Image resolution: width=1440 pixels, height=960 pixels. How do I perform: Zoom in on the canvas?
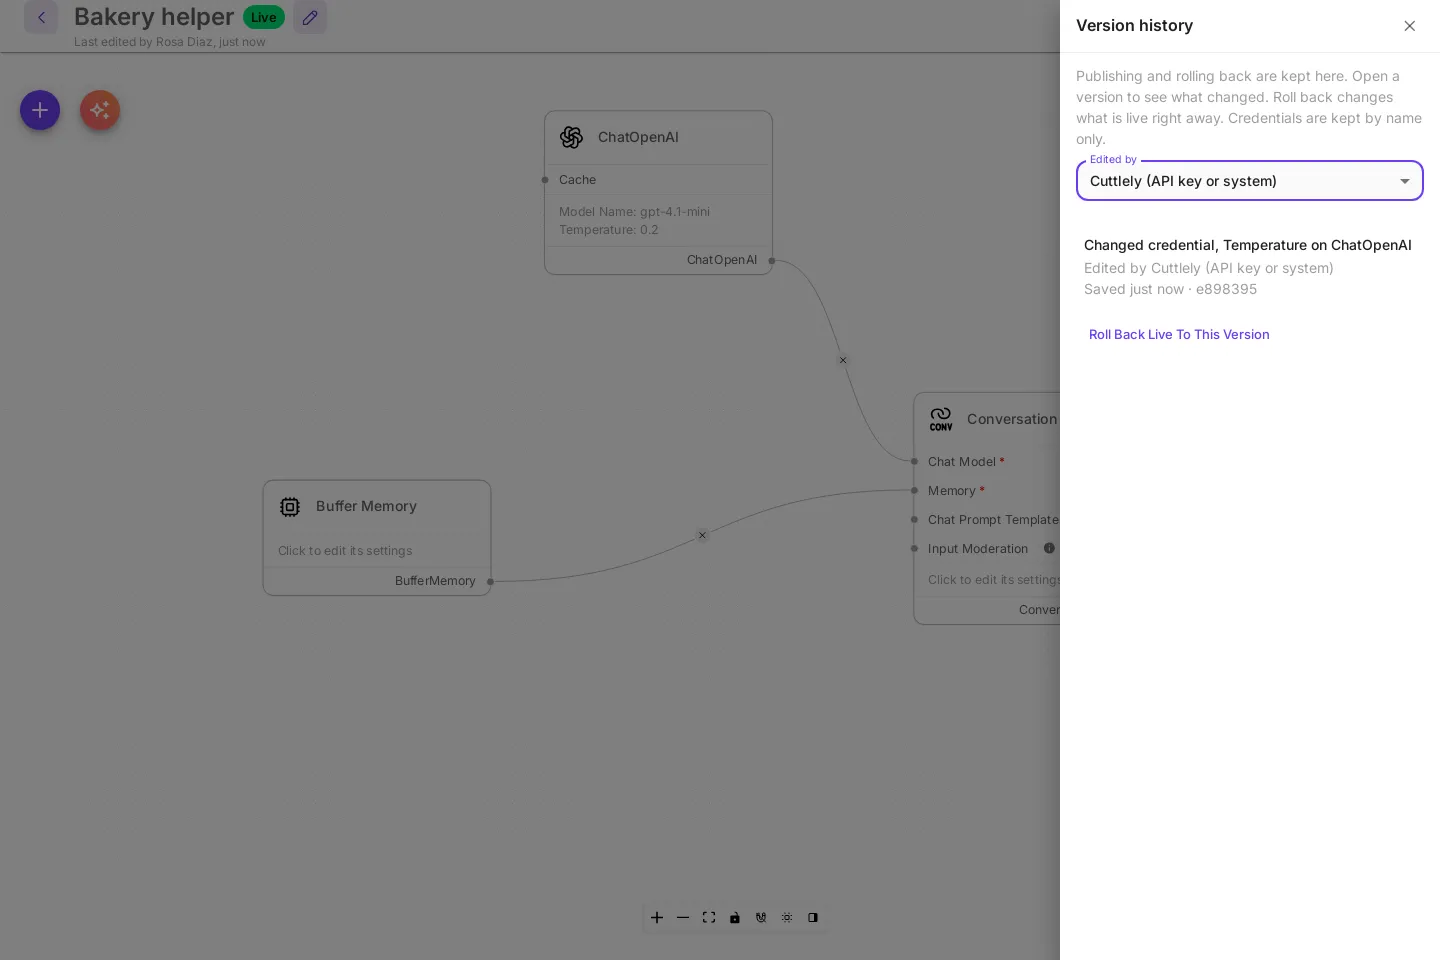point(657,917)
